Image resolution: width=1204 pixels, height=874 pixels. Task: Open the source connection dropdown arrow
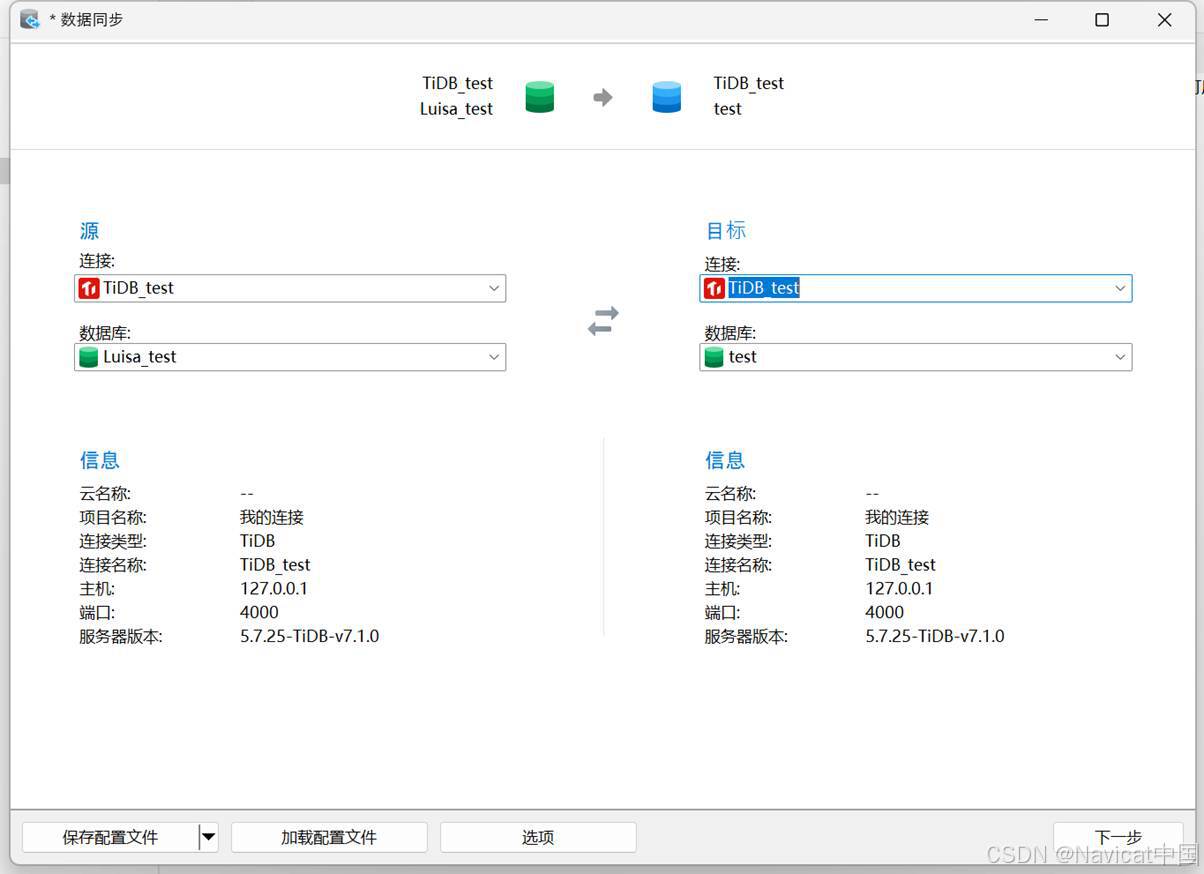pos(493,288)
